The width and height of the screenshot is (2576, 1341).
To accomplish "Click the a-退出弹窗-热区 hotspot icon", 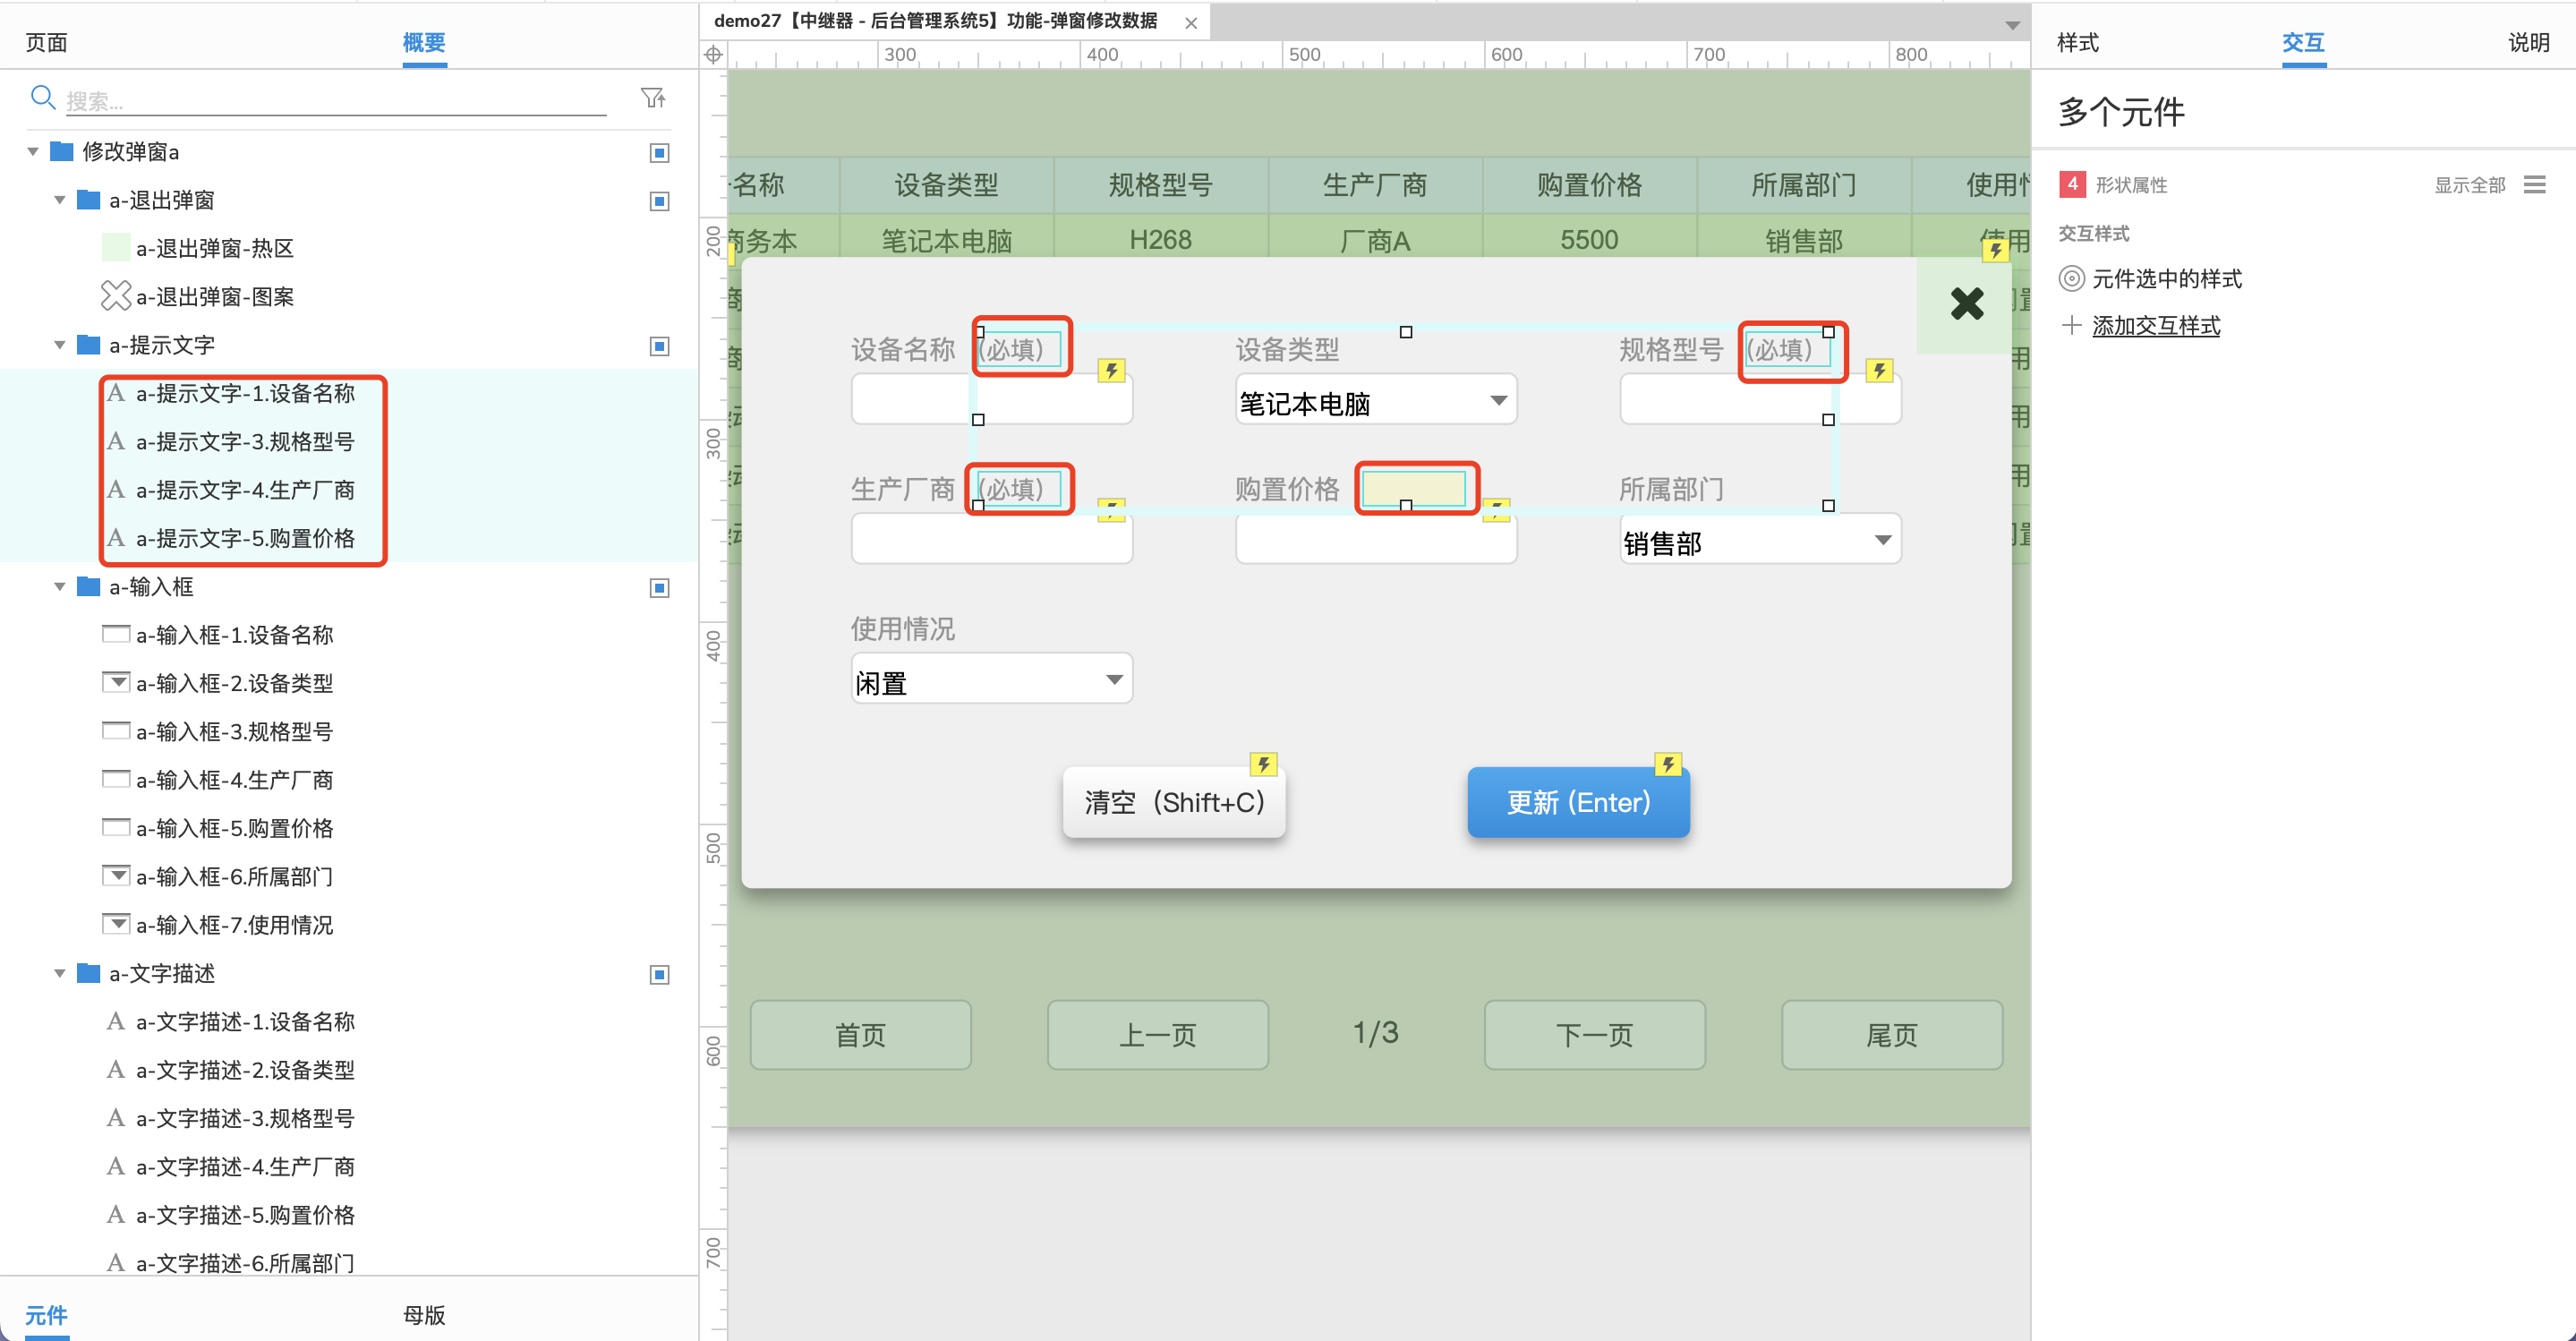I will [116, 248].
